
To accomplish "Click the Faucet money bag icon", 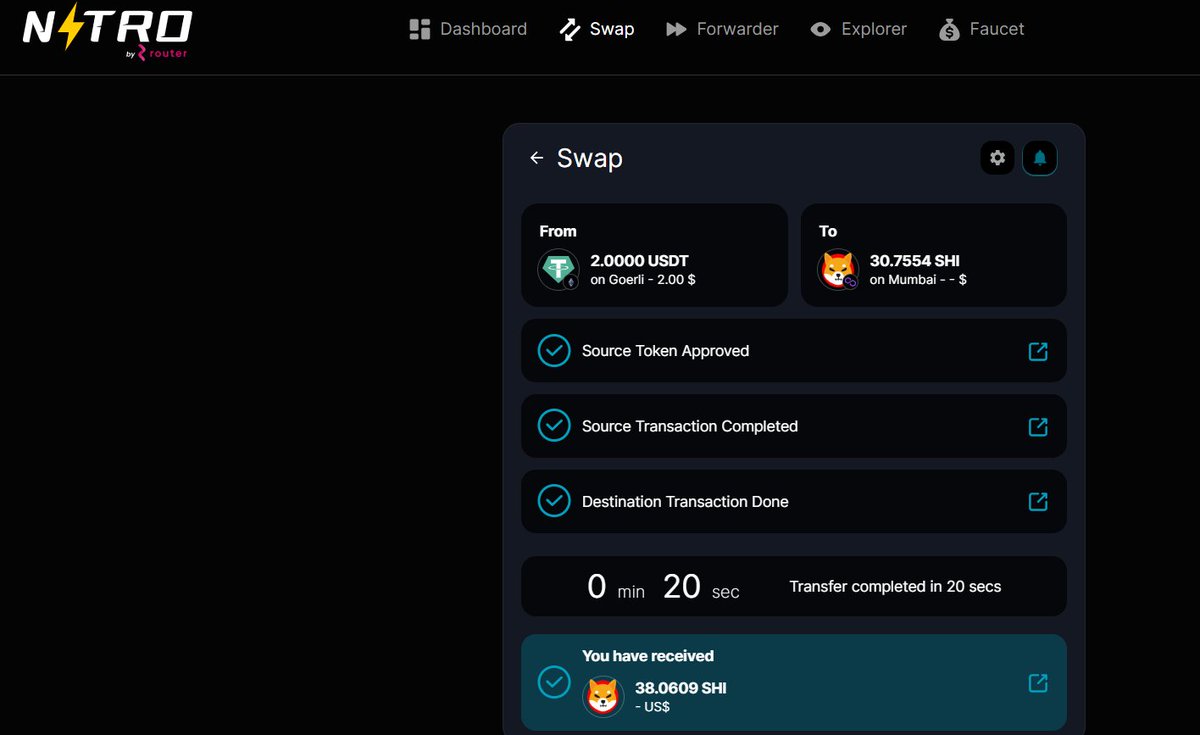I will click(x=949, y=29).
